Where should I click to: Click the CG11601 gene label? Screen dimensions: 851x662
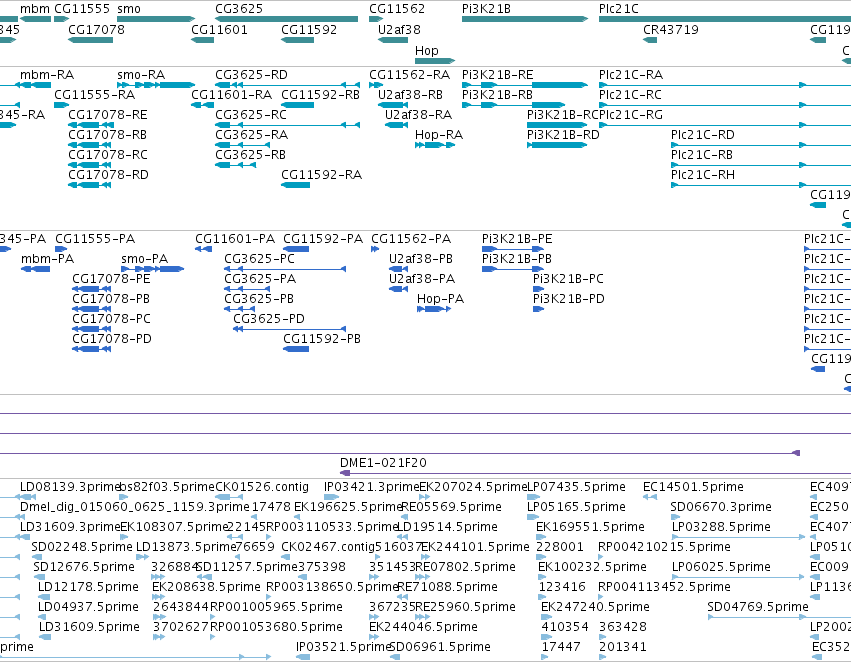pyautogui.click(x=219, y=29)
